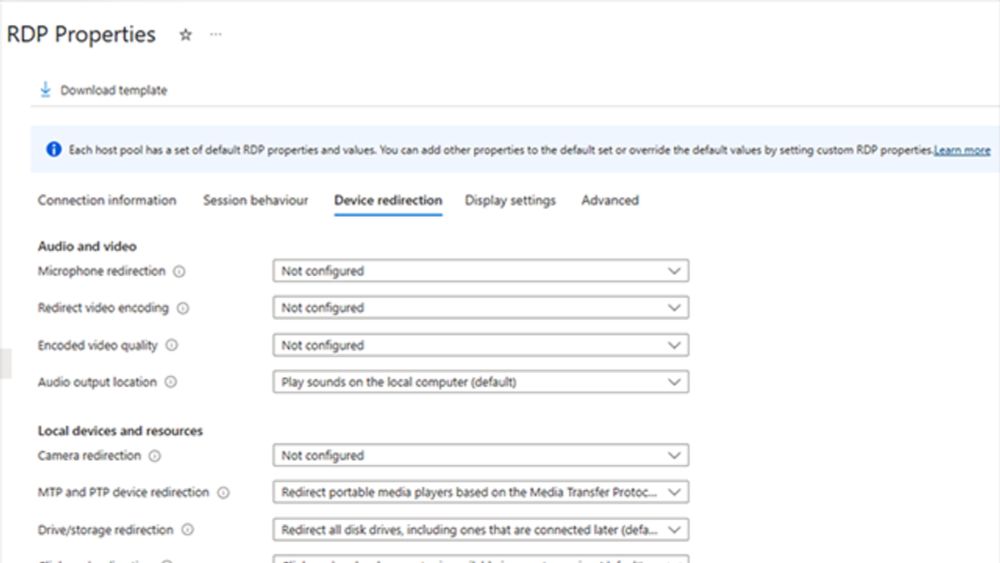1000x563 pixels.
Task: Click the blue information icon in the banner
Action: (x=54, y=149)
